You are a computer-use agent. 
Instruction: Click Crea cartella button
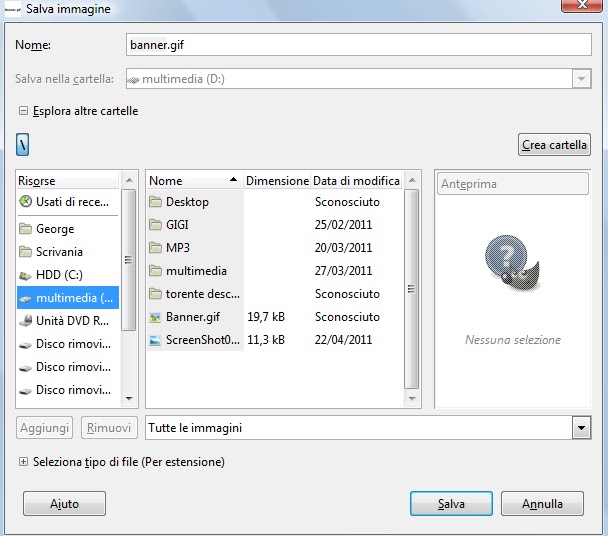554,145
